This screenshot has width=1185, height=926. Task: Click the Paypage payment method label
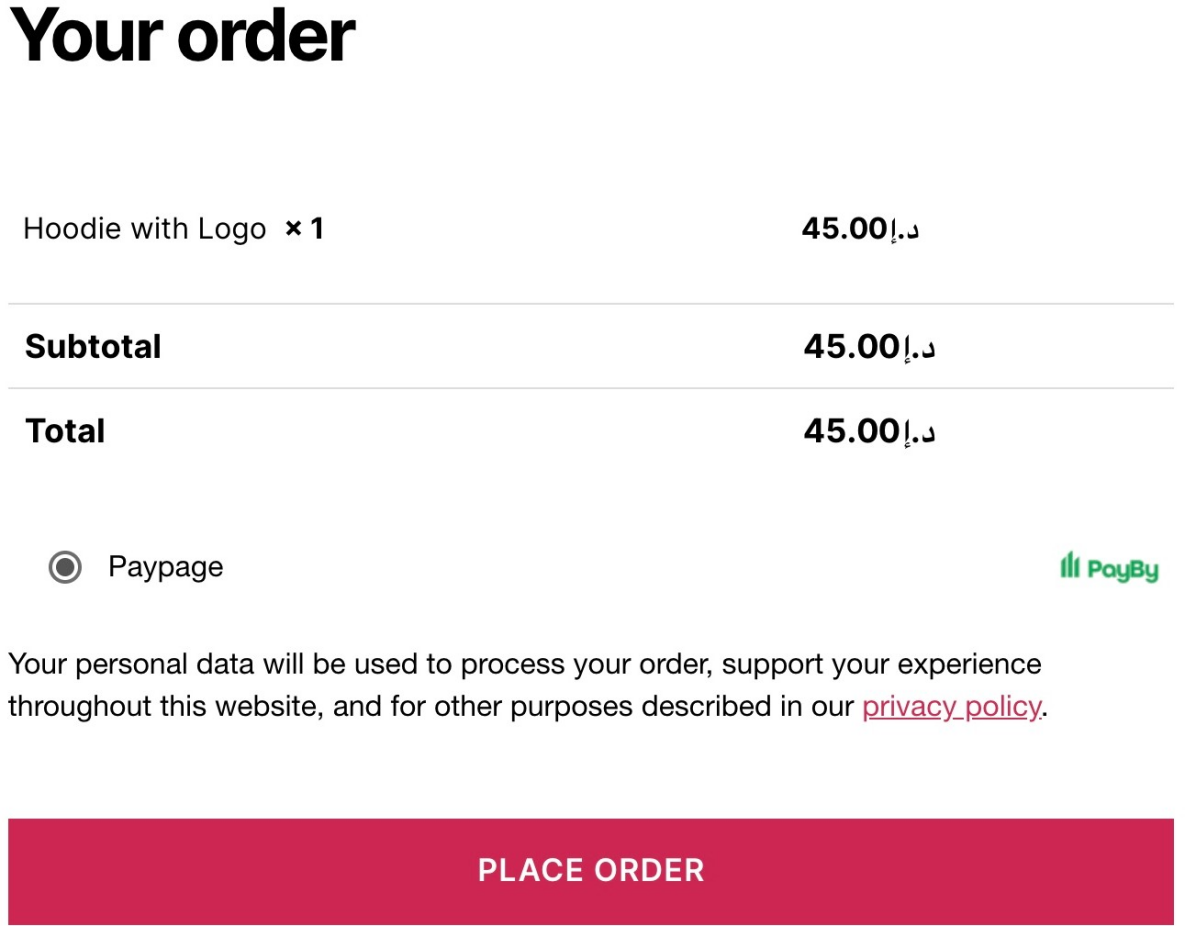click(x=165, y=567)
